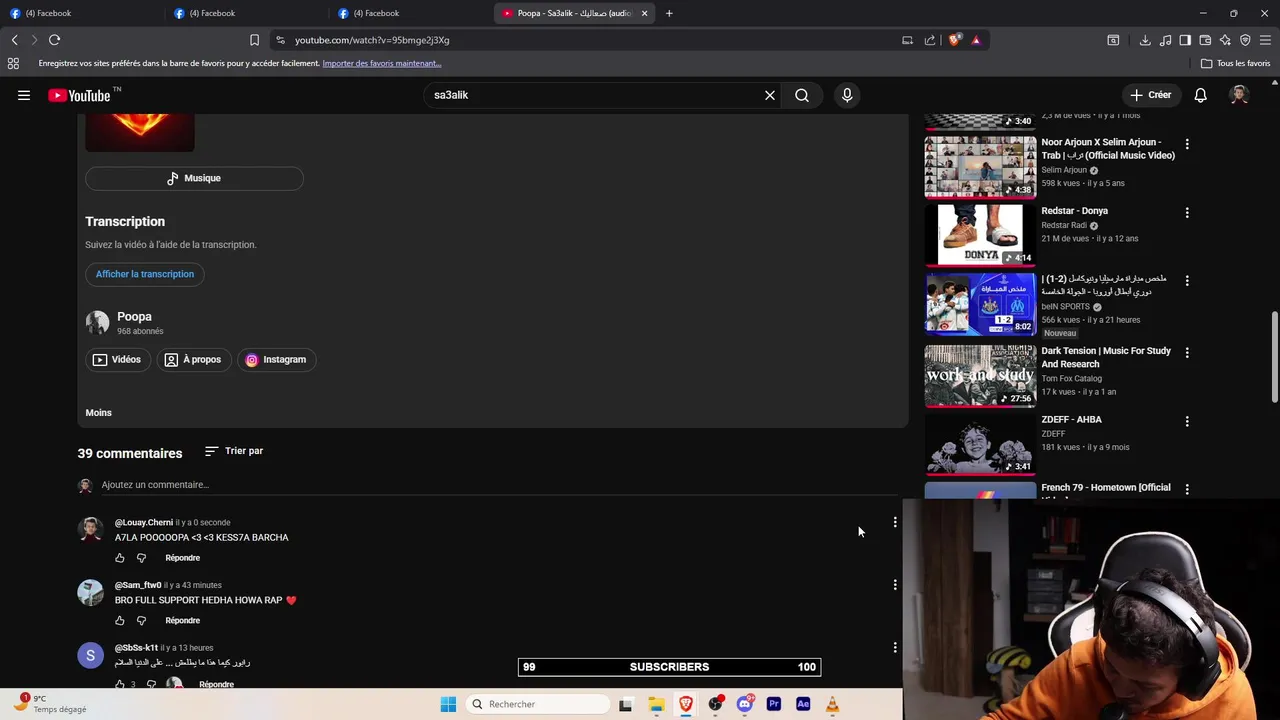This screenshot has width=1280, height=720.
Task: Open Brave Rewards triangle icon
Action: point(976,40)
